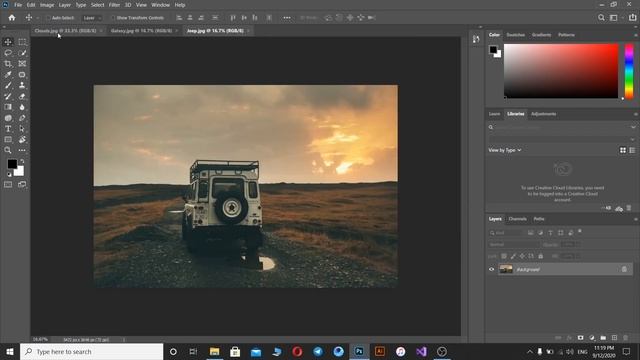The width and height of the screenshot is (640, 360).
Task: Click more align options three-dots button
Action: point(287,18)
